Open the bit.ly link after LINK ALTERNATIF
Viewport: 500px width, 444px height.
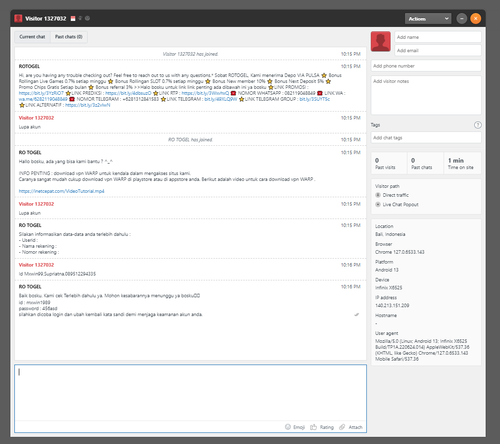pos(88,105)
